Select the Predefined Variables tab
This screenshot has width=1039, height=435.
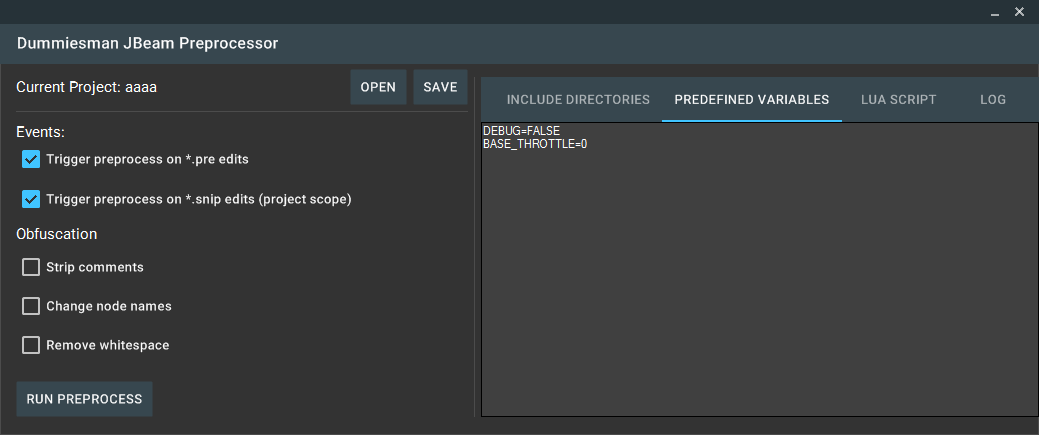752,99
